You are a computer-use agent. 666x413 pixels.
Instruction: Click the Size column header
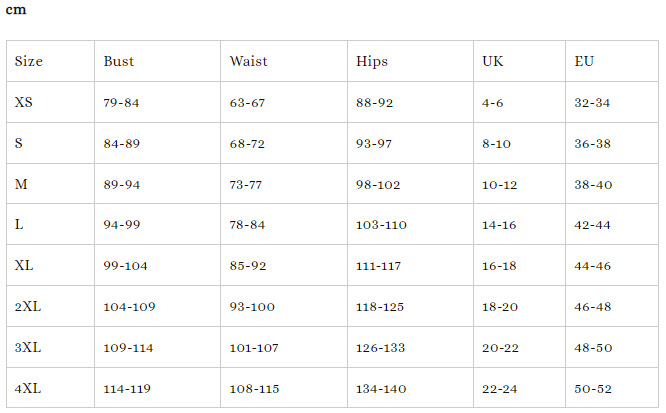tap(28, 61)
